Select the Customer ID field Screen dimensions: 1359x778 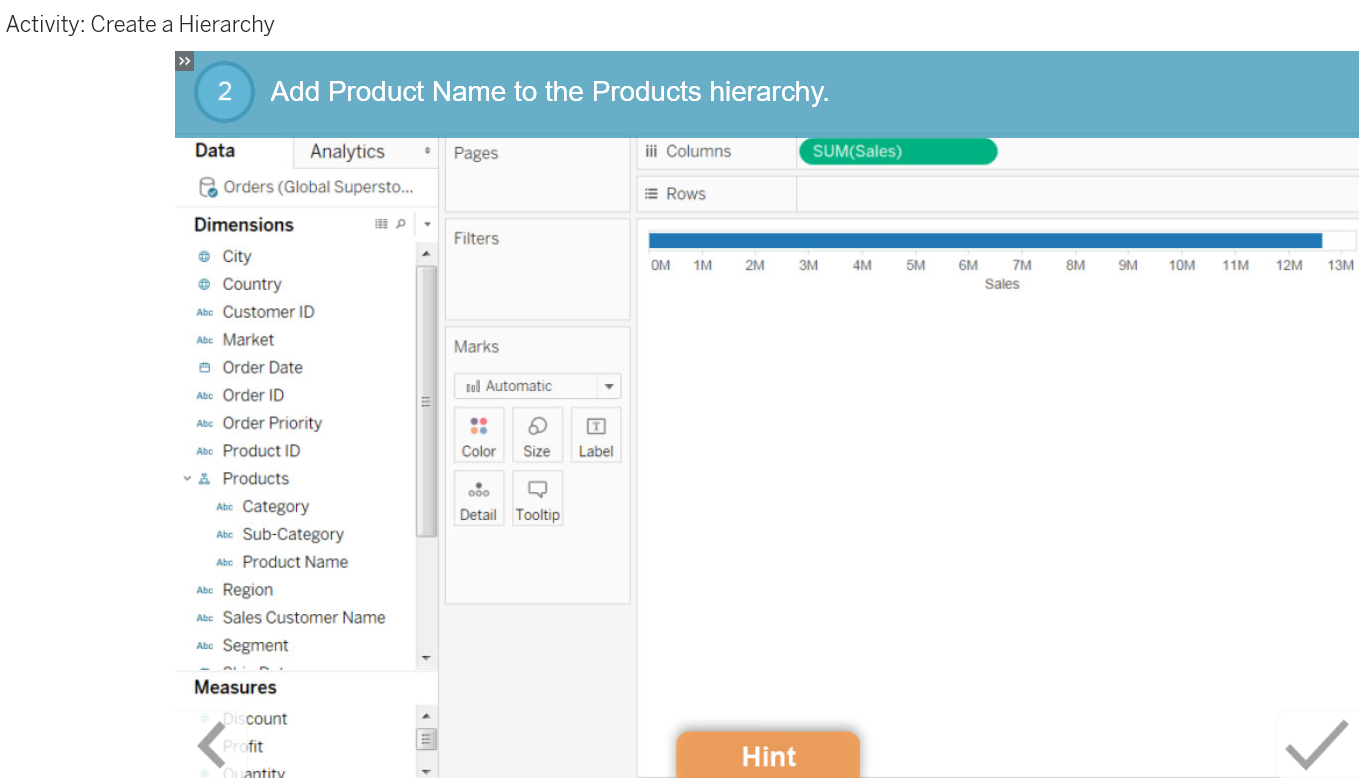click(268, 312)
